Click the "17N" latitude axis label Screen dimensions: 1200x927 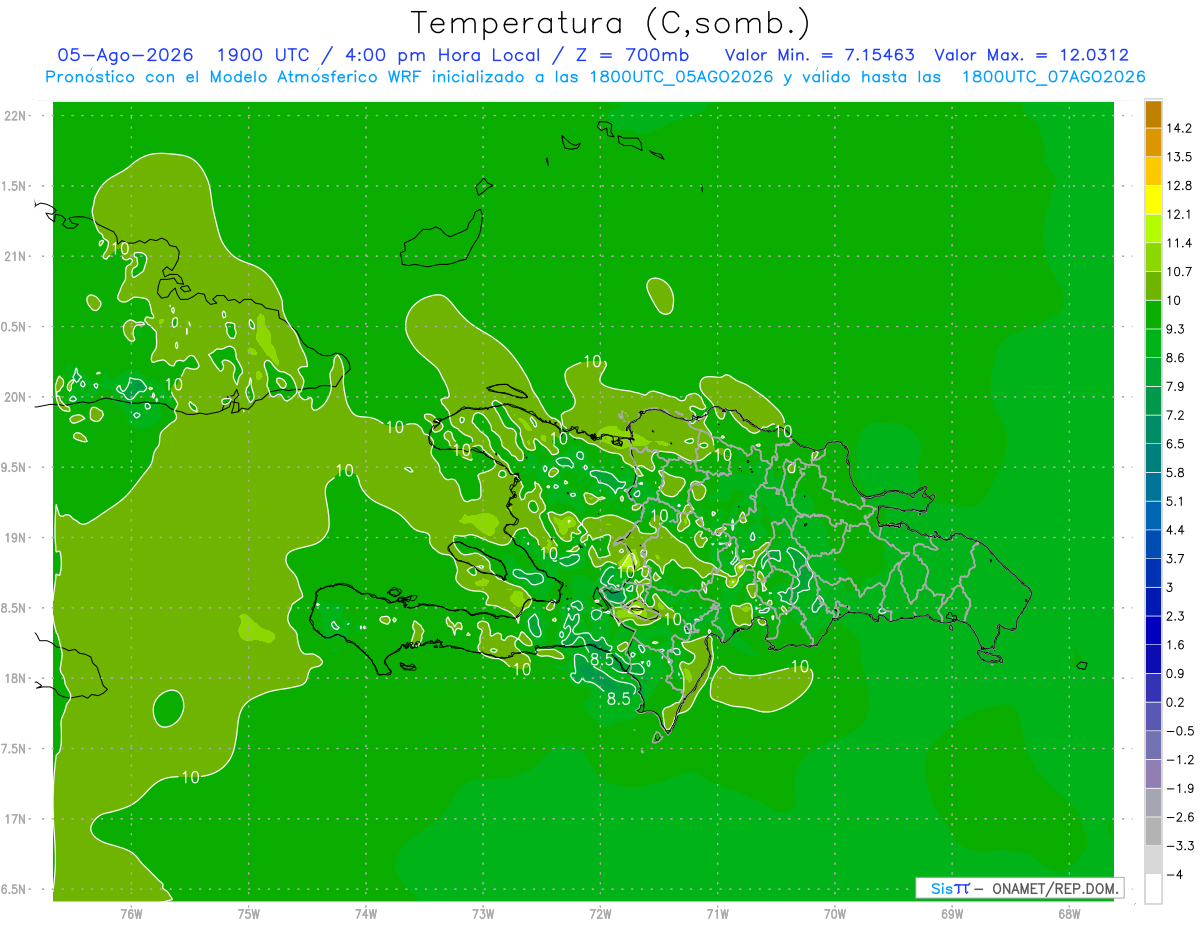tap(16, 820)
